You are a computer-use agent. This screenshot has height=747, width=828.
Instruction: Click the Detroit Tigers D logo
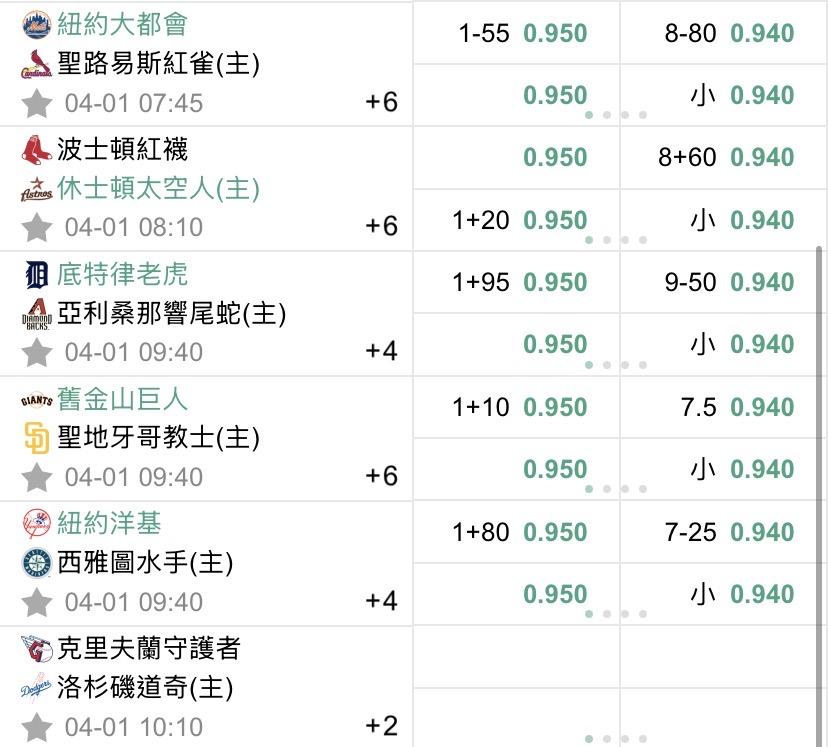36,274
